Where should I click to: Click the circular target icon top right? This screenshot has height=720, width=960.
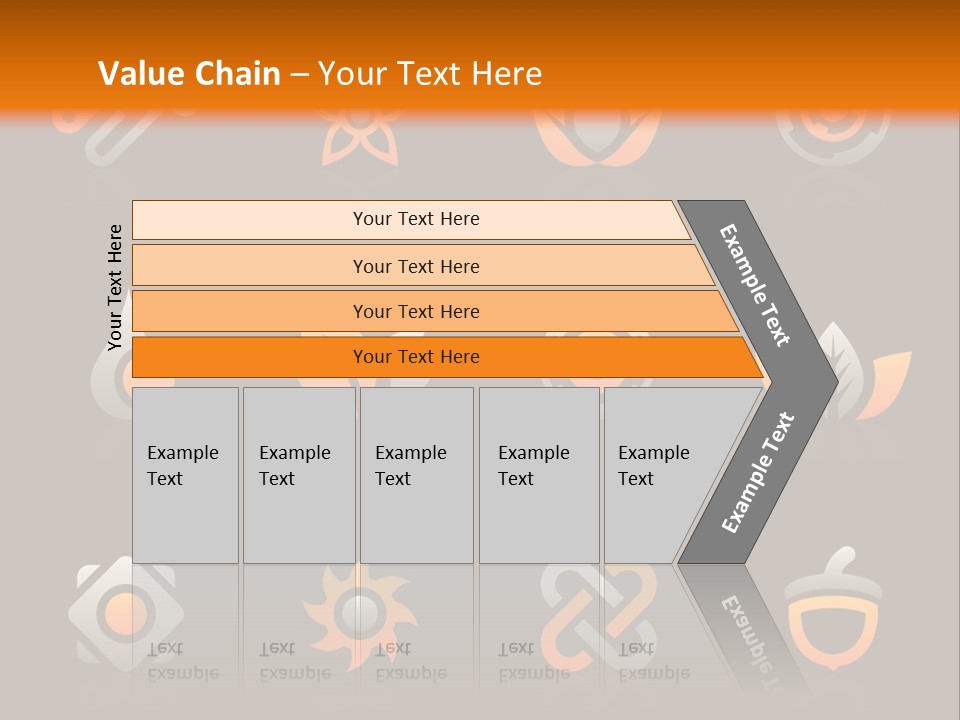[833, 137]
